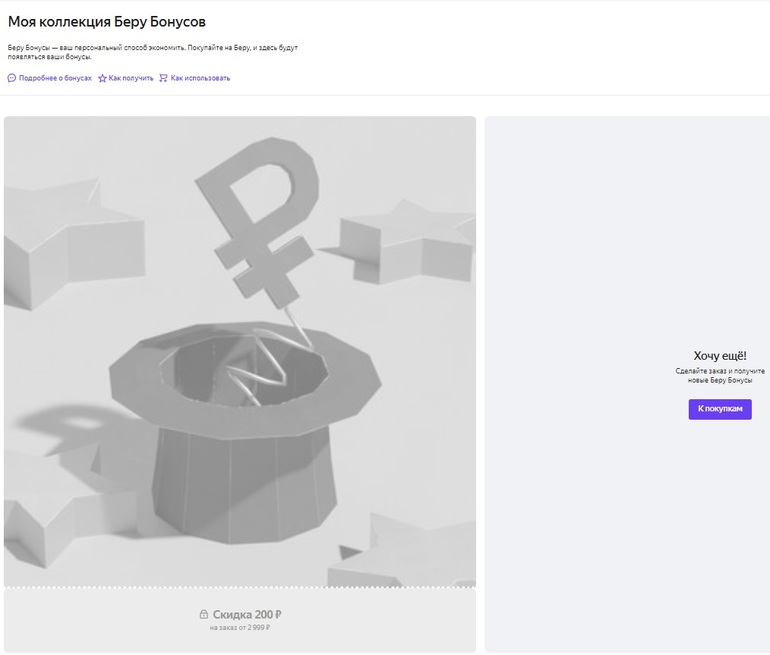Select the Скидка 200 ₽ bonus label
The image size is (770, 655).
pos(247,614)
